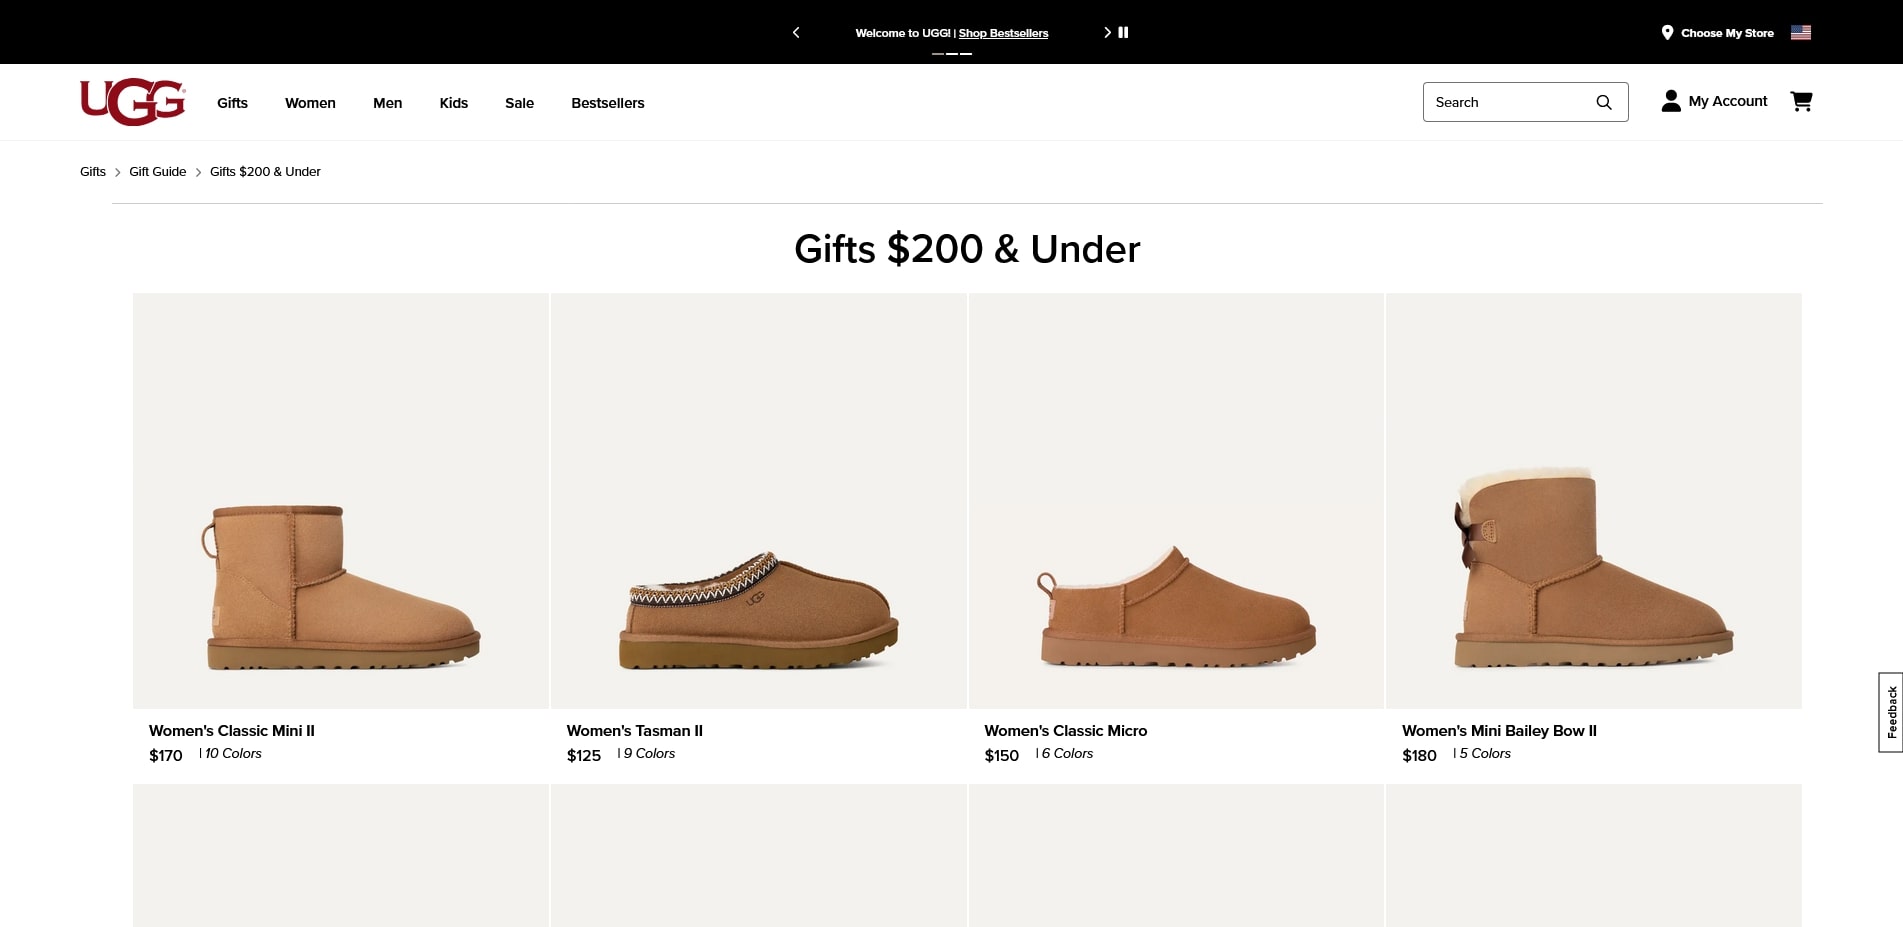This screenshot has height=927, width=1903.
Task: Pause the rotating announcement banner
Action: [1123, 32]
